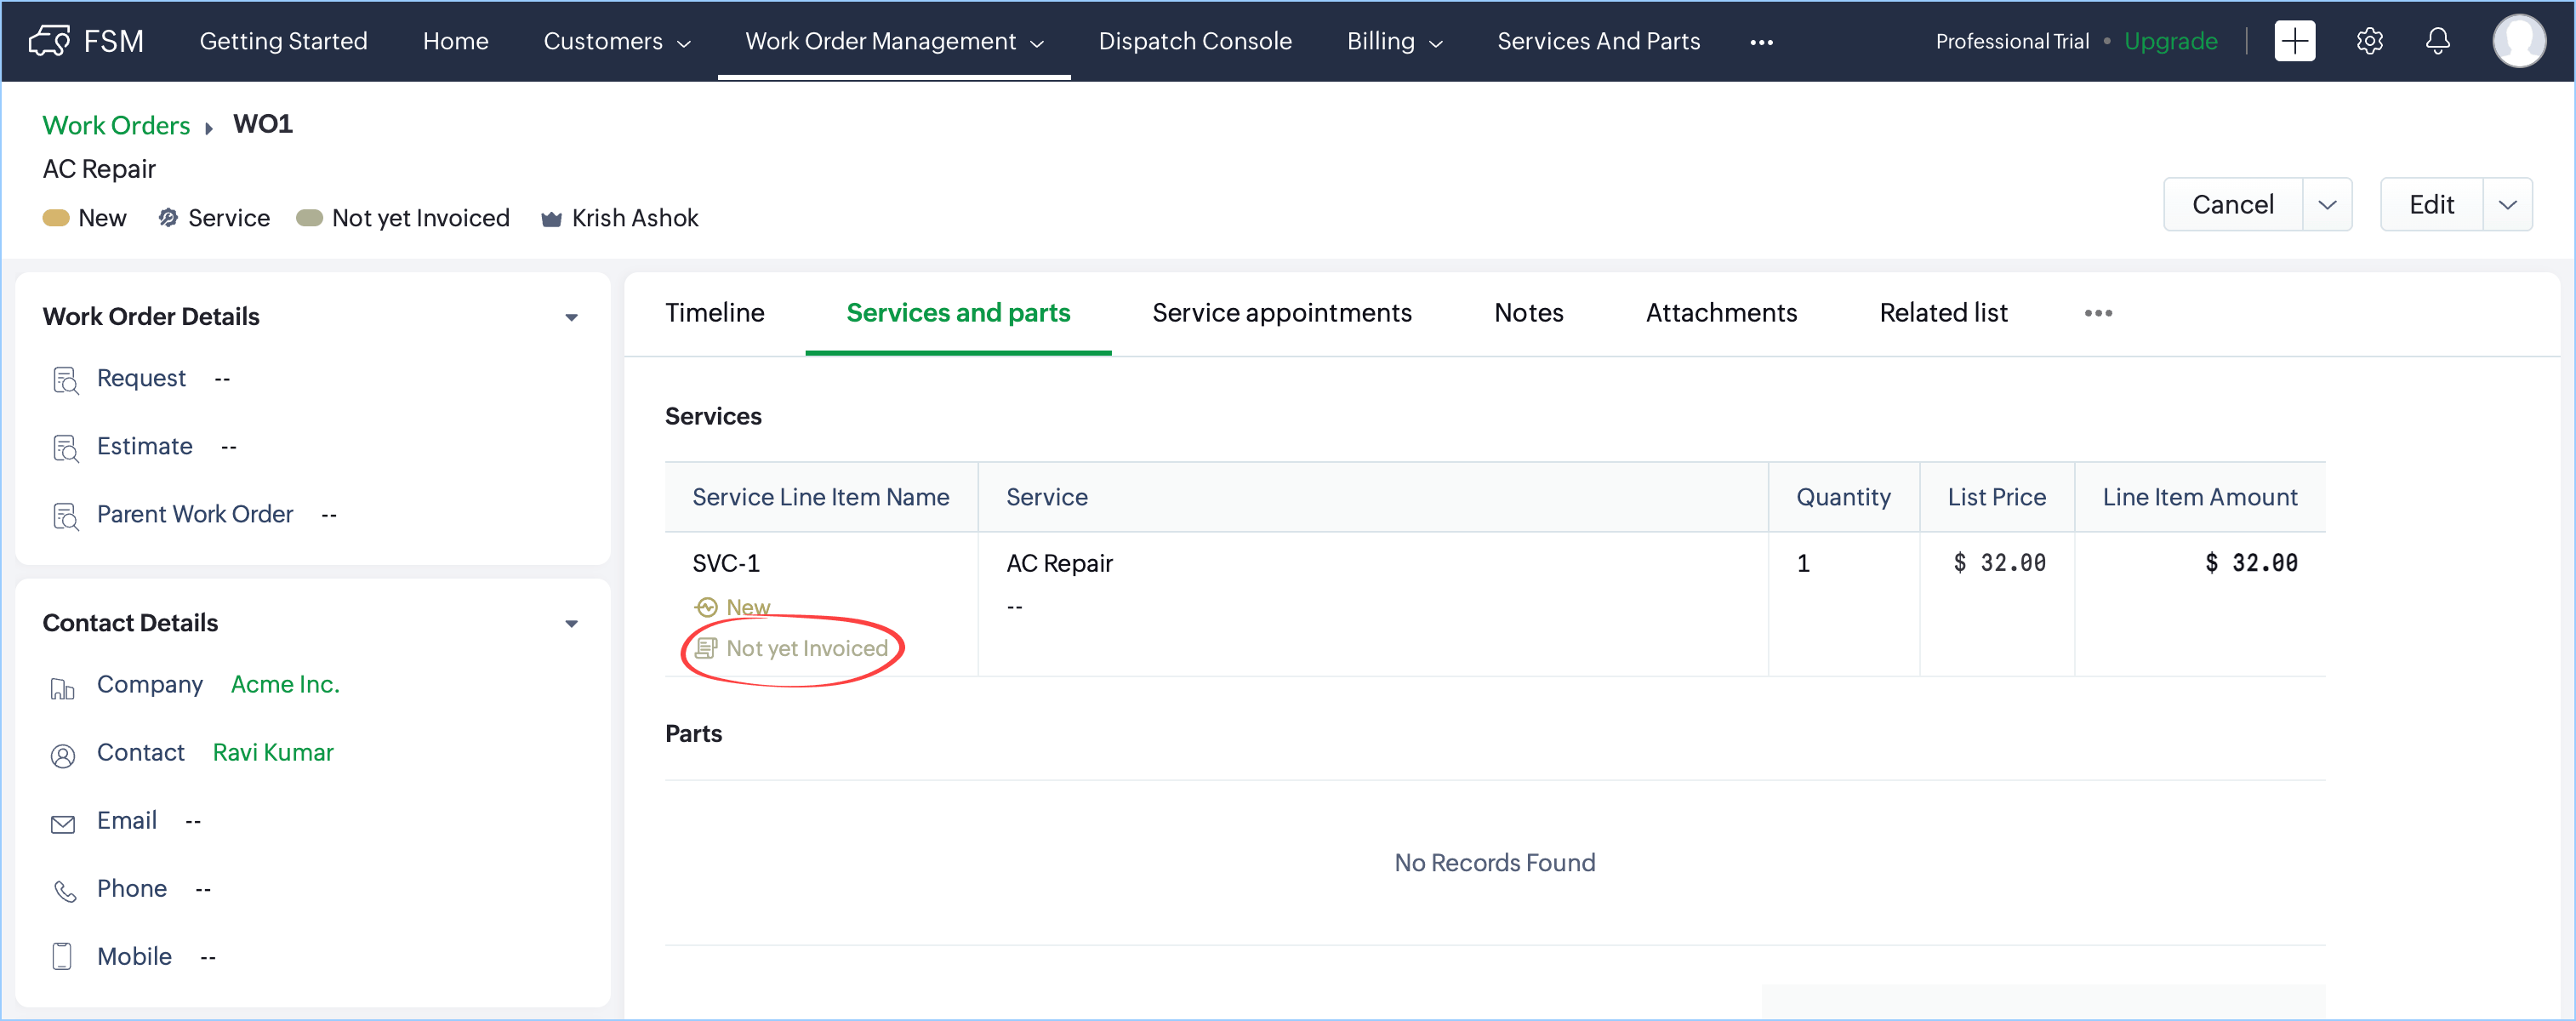Click the Request lookup icon
Image resolution: width=2576 pixels, height=1021 pixels.
coord(65,380)
